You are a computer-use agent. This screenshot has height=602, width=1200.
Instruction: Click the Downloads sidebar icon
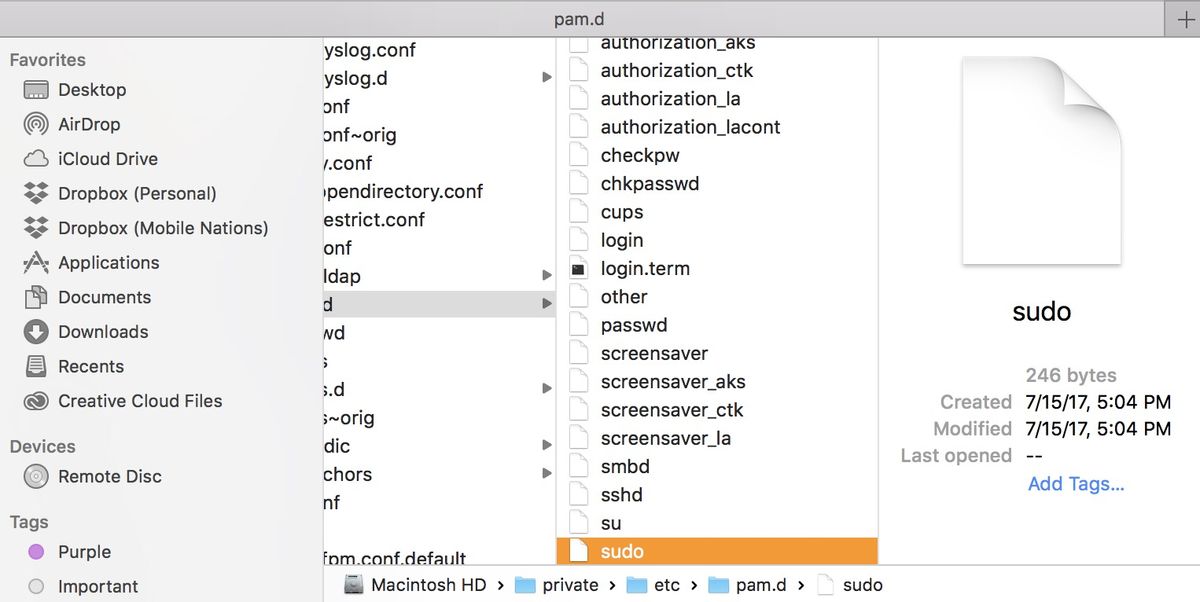click(x=33, y=331)
